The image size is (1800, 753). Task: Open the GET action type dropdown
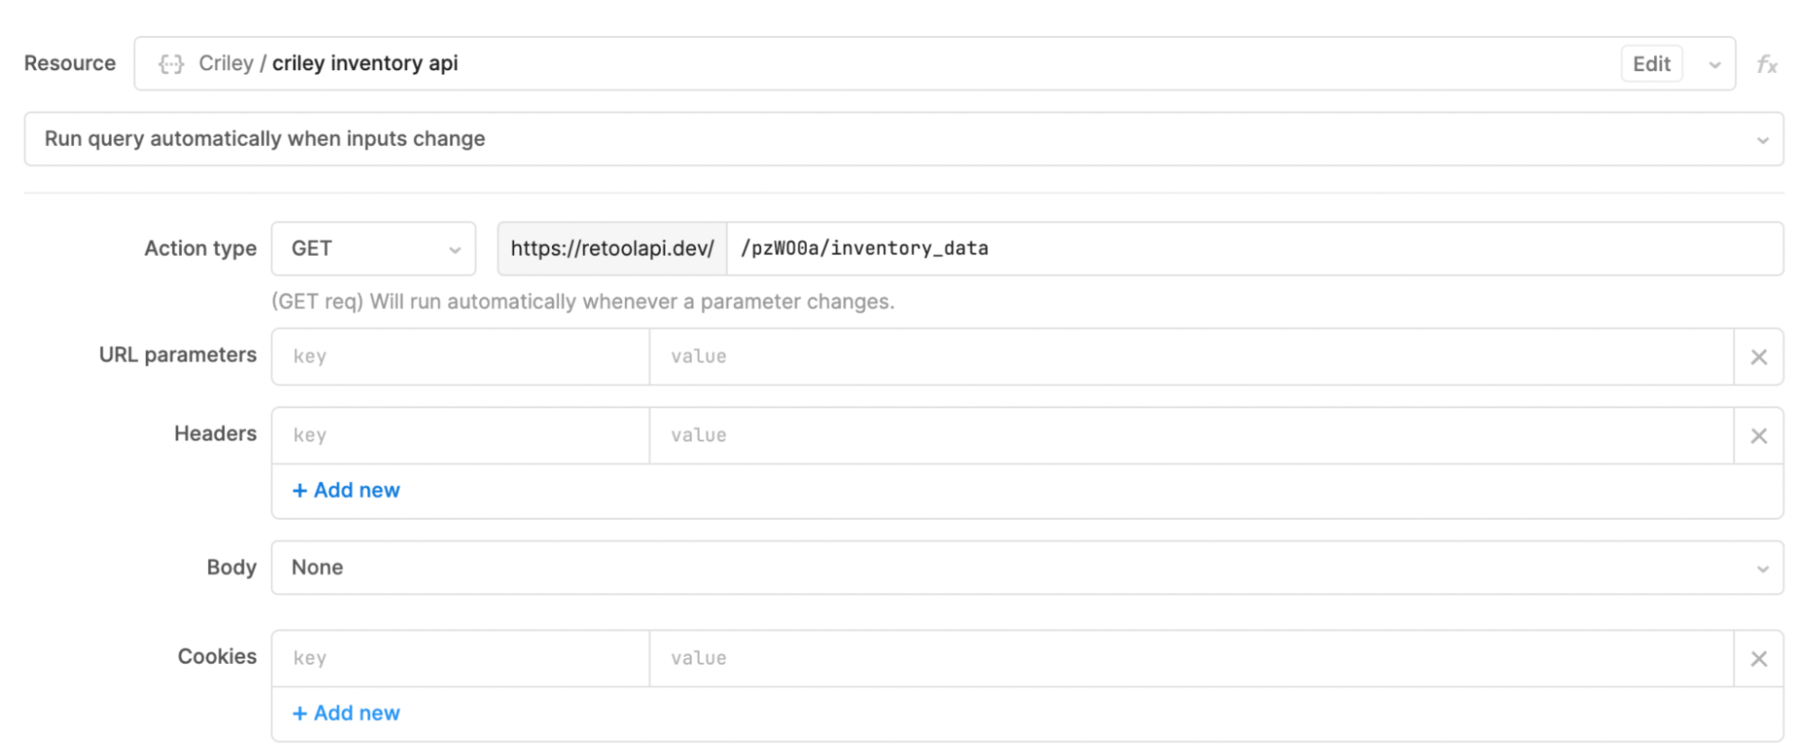pyautogui.click(x=373, y=249)
